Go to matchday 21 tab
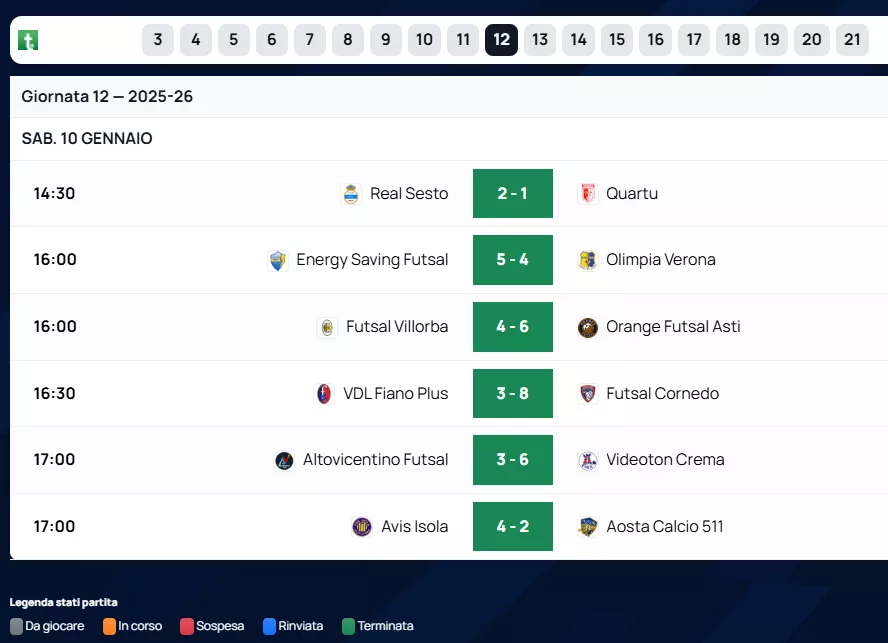 [x=852, y=40]
